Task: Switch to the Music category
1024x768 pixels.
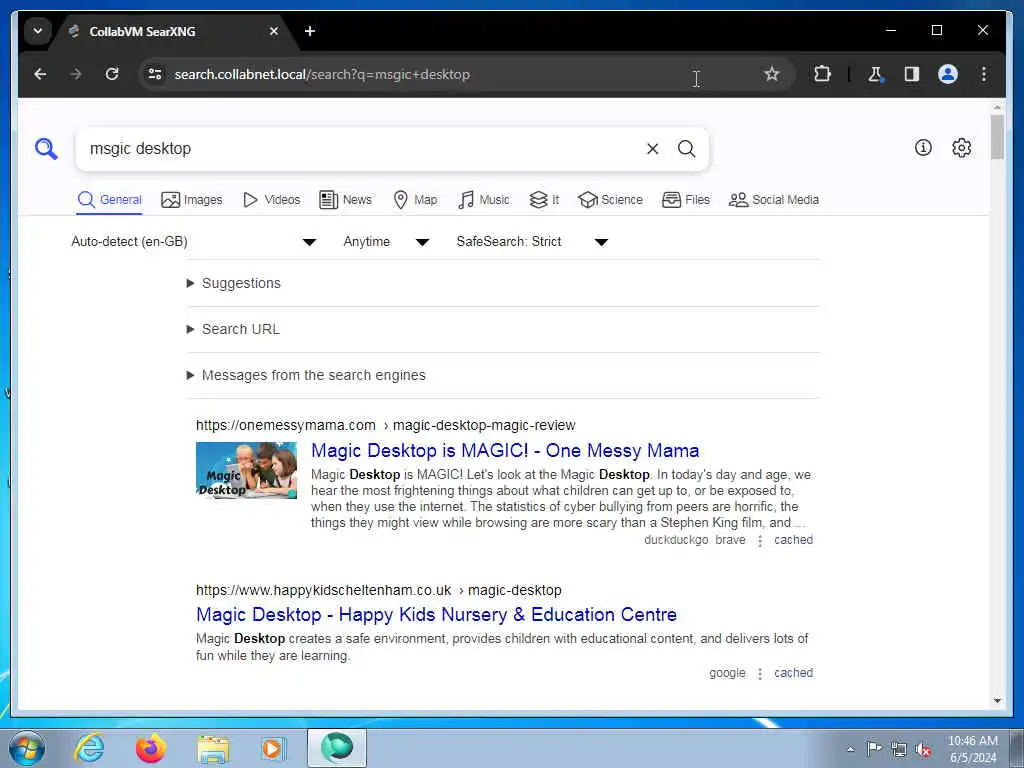Action: coord(484,200)
